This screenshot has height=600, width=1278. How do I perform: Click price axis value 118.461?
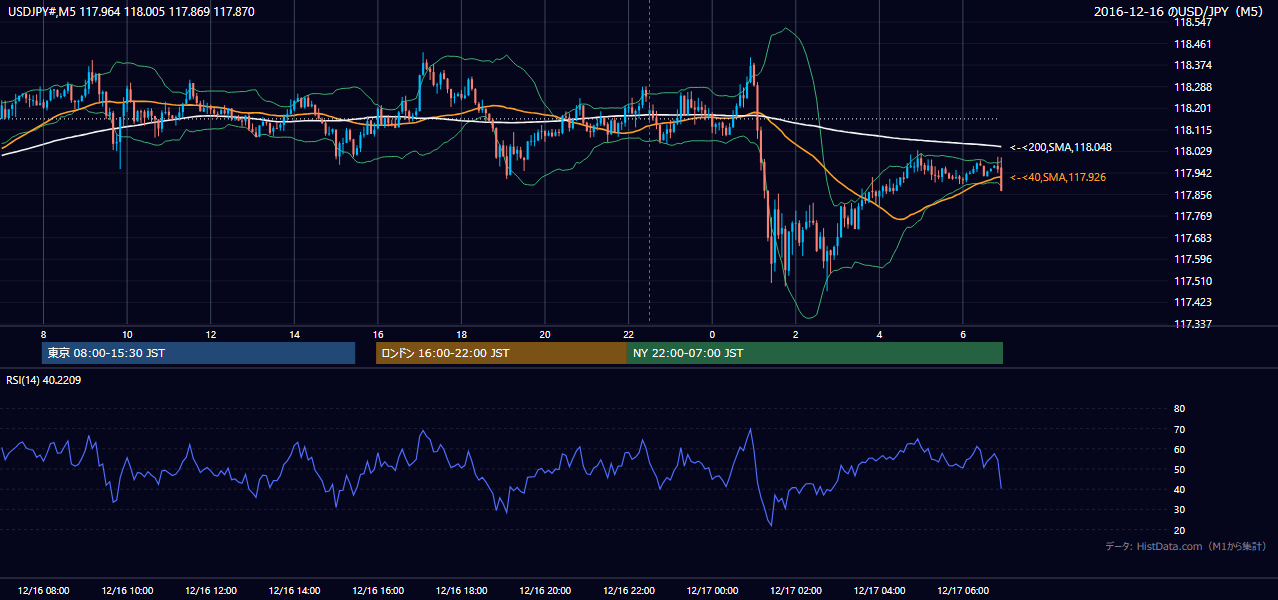pyautogui.click(x=1193, y=44)
